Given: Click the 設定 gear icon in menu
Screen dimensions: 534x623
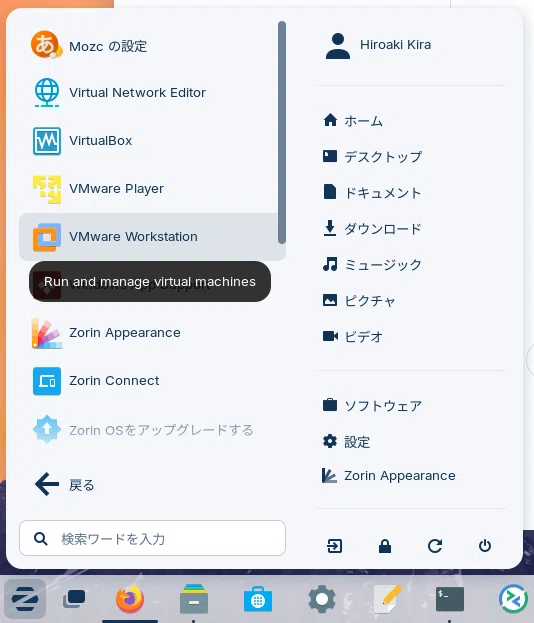Looking at the screenshot, I should click(x=330, y=441).
